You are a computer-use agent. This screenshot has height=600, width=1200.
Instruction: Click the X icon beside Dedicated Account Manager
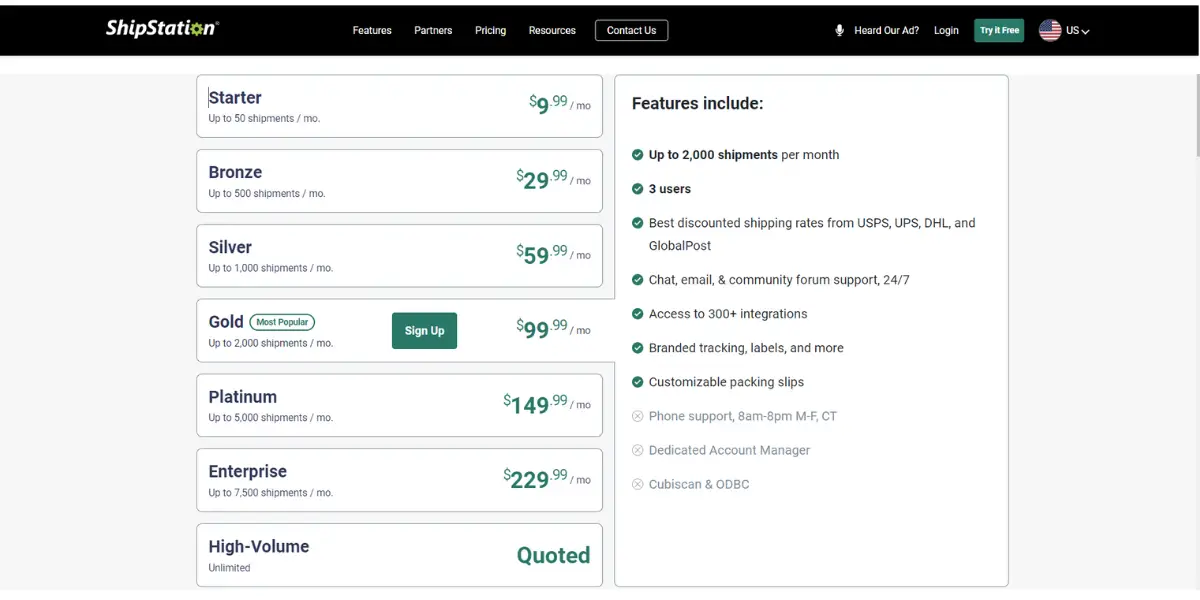click(x=638, y=450)
